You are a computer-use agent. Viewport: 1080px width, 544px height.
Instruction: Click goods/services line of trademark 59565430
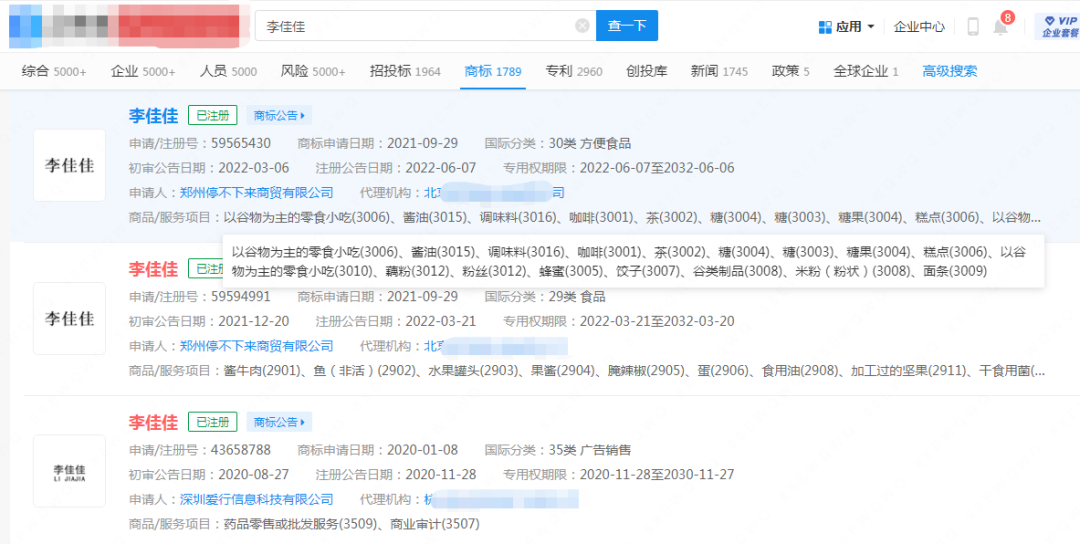click(585, 217)
